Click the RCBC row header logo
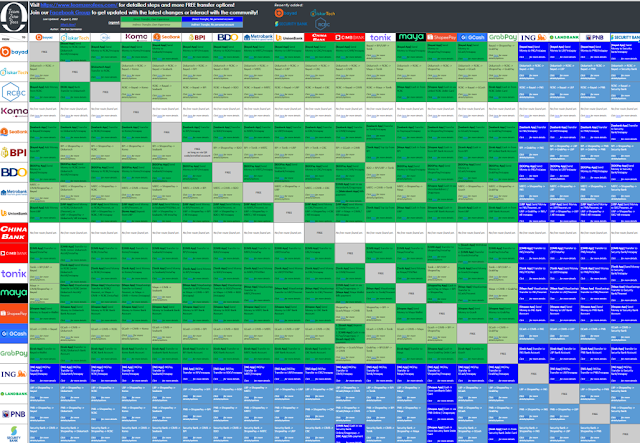640x443 pixels. tap(14, 92)
